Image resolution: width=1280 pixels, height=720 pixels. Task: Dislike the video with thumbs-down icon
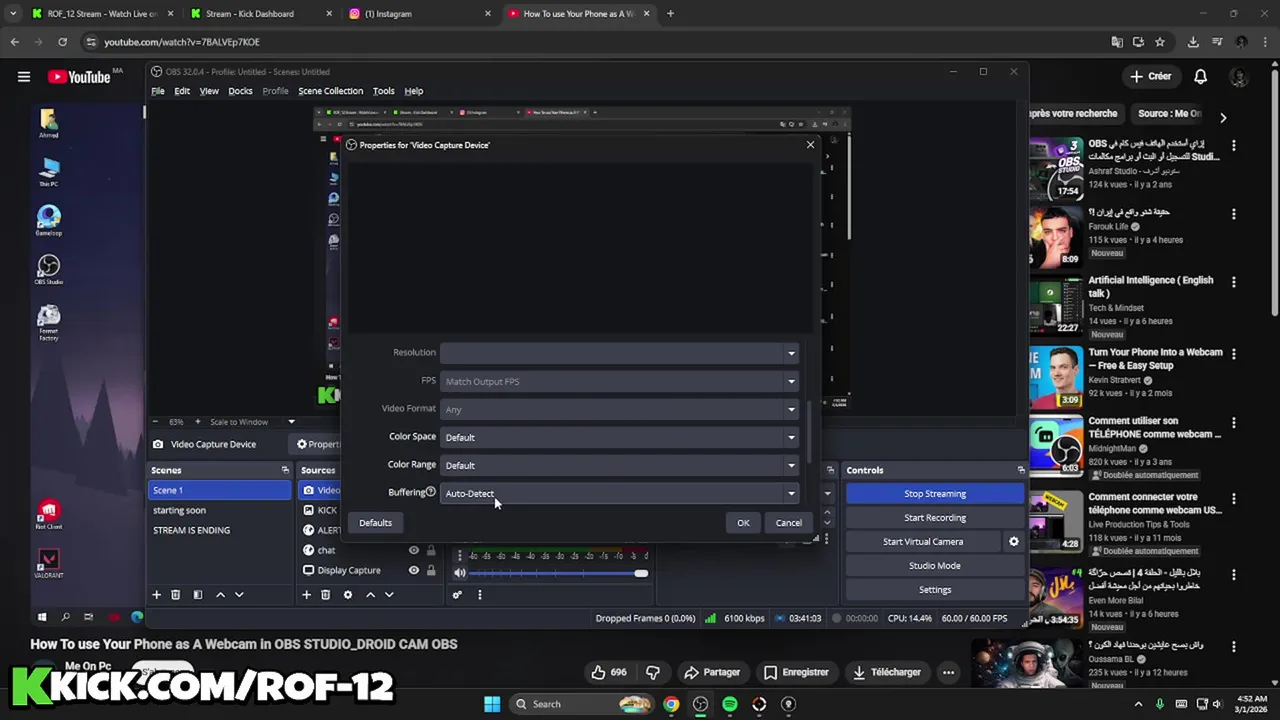653,672
